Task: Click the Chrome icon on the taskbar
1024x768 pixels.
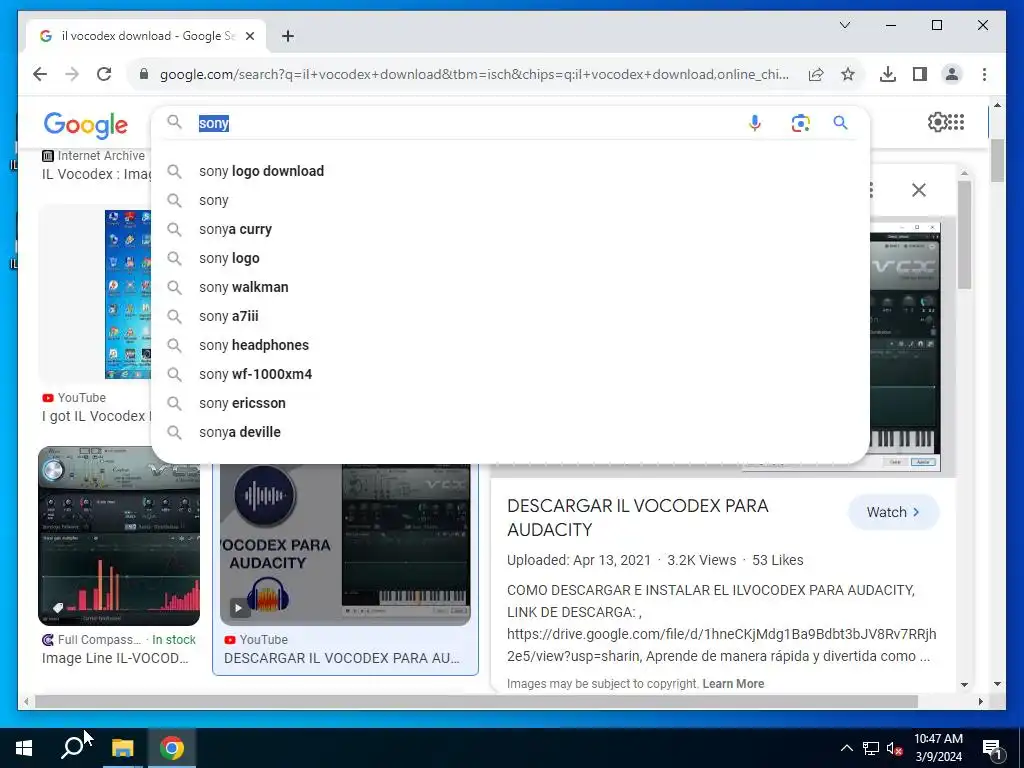Action: click(172, 748)
